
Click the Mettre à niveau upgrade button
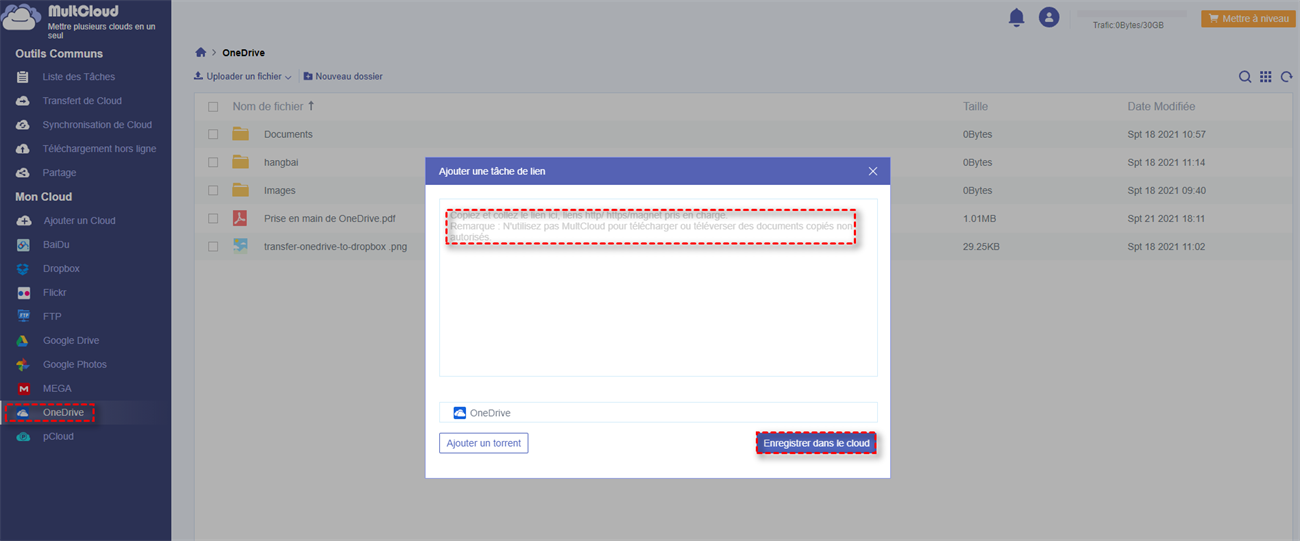tap(1248, 18)
